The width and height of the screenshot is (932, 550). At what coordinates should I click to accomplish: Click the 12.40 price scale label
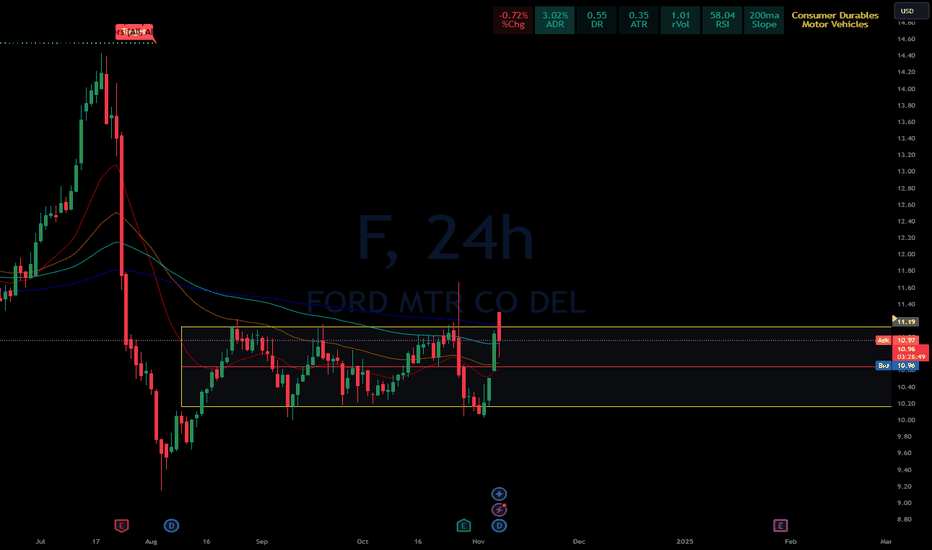coord(906,221)
